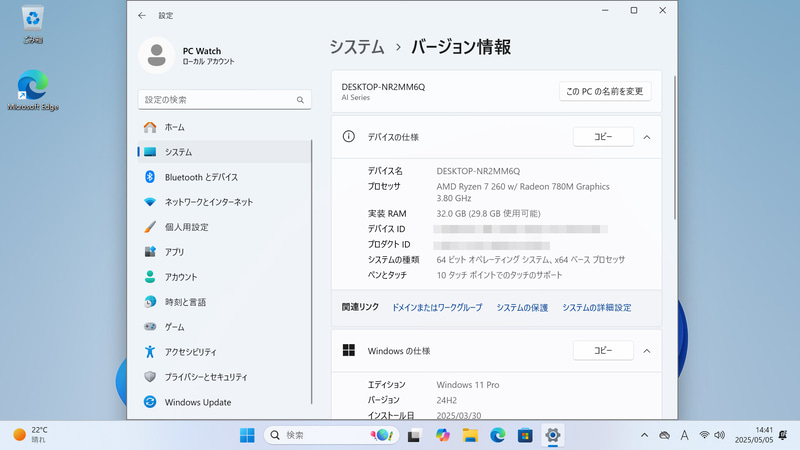Image resolution: width=800 pixels, height=450 pixels.
Task: Open Bluetooth とデバイス settings
Action: point(224,177)
